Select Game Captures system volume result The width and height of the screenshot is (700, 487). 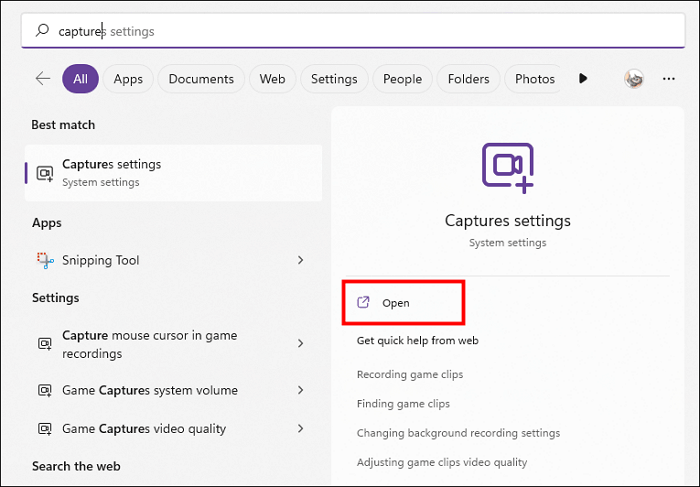coord(173,390)
